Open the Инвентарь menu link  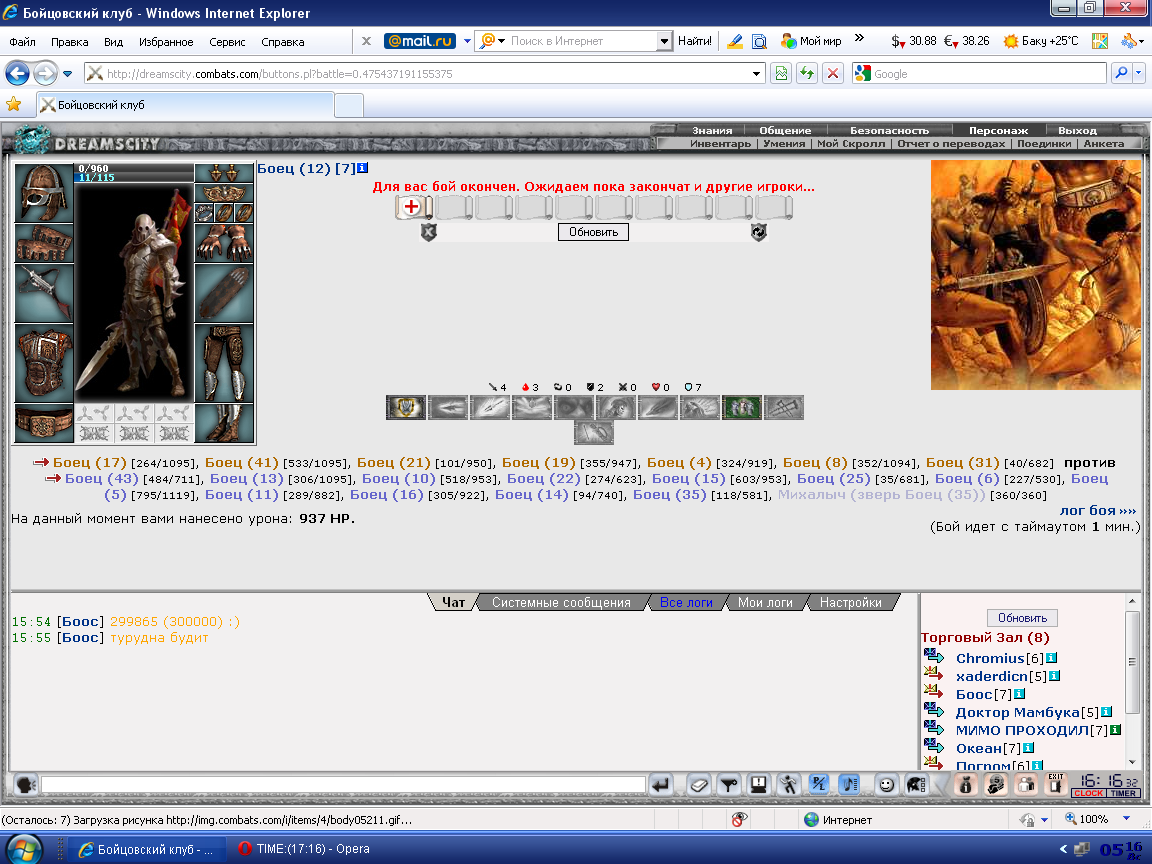coord(720,143)
